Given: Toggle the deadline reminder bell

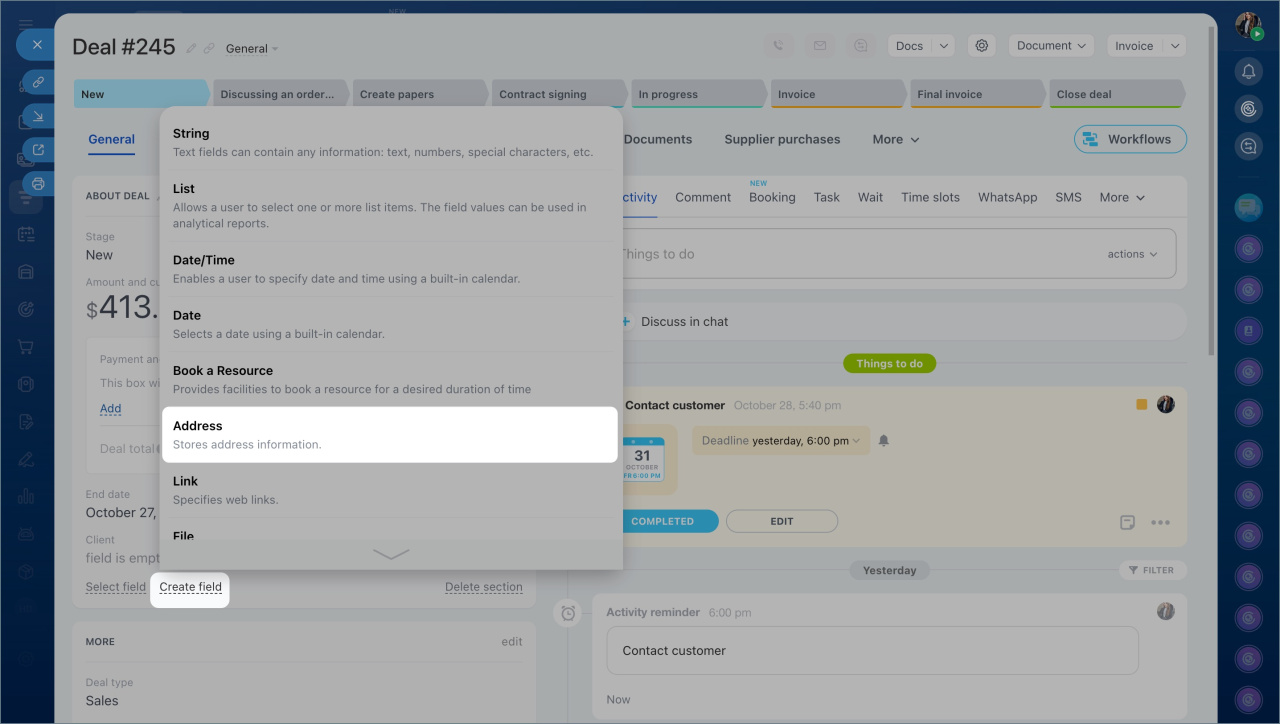Looking at the screenshot, I should (884, 441).
